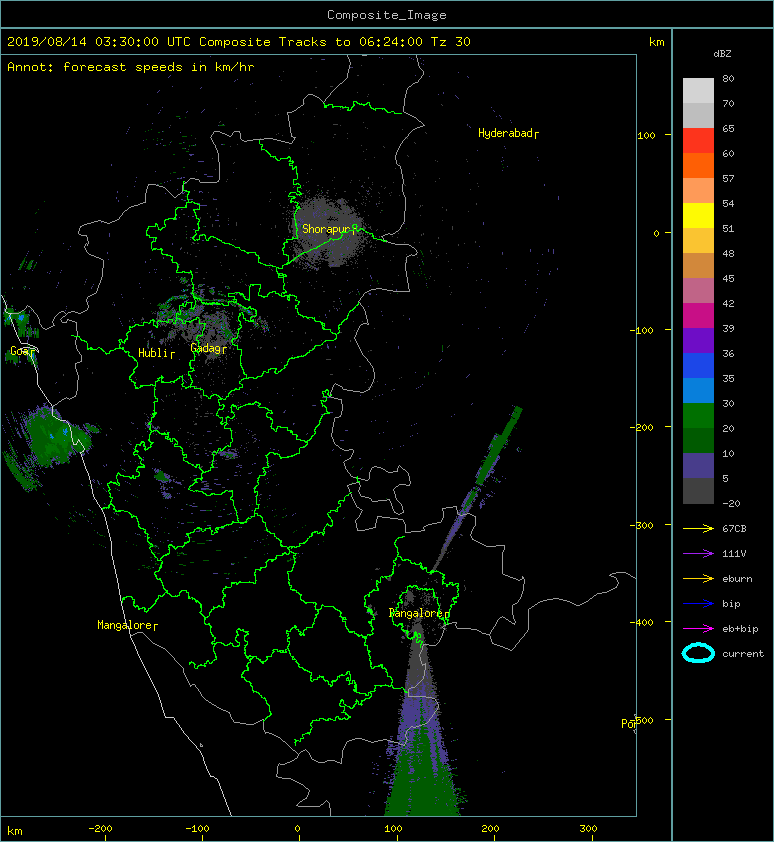Viewport: 774px width, 842px height.
Task: Click 'Composite Tracks to 06:24:00' header text
Action: point(311,42)
